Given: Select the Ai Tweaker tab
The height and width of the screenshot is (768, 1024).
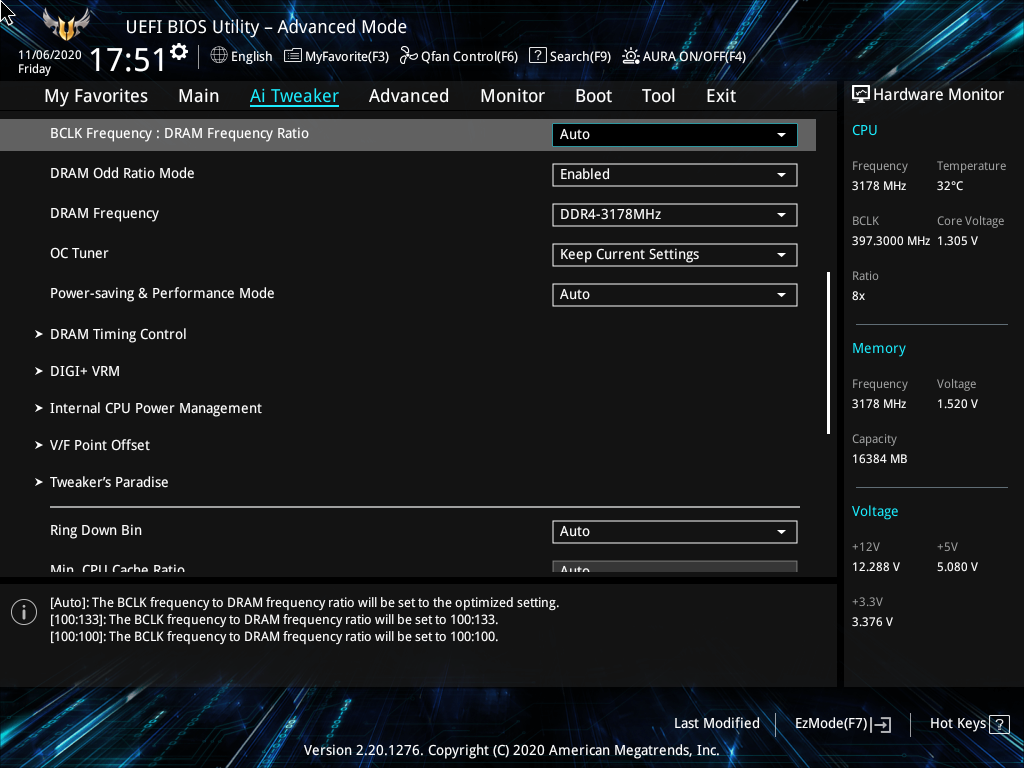Looking at the screenshot, I should (295, 96).
